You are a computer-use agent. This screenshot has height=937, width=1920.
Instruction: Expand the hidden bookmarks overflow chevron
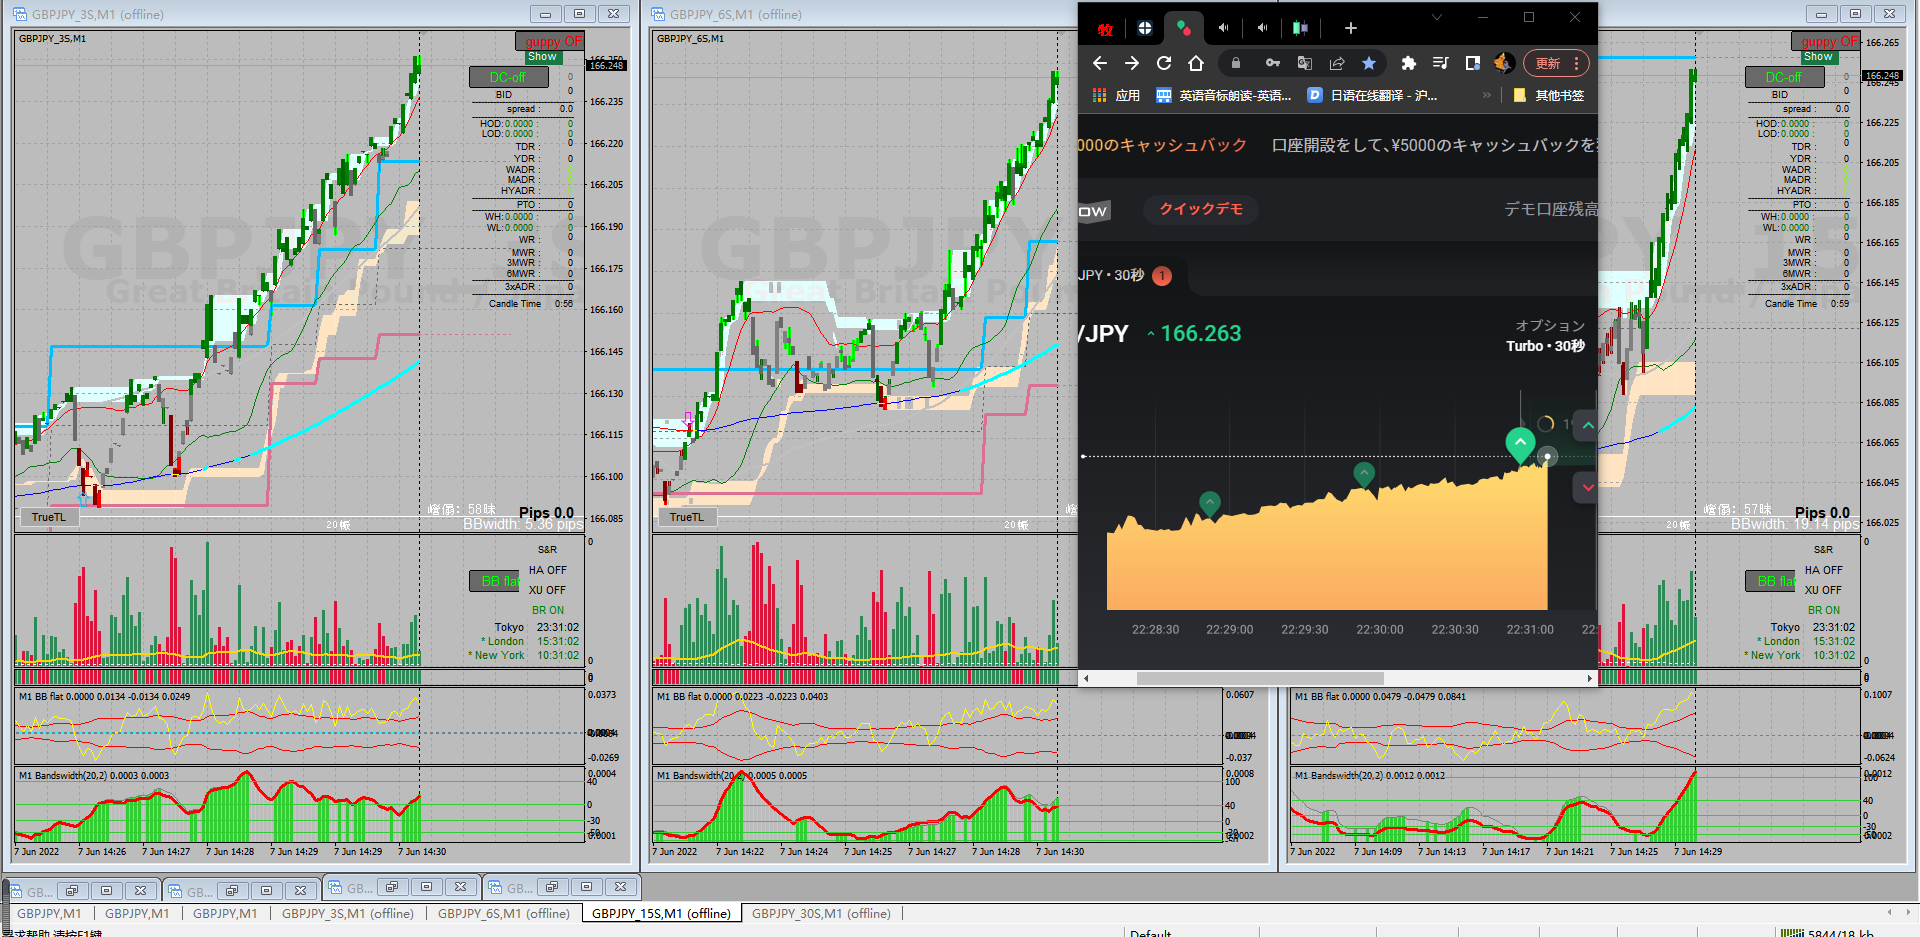click(x=1487, y=95)
